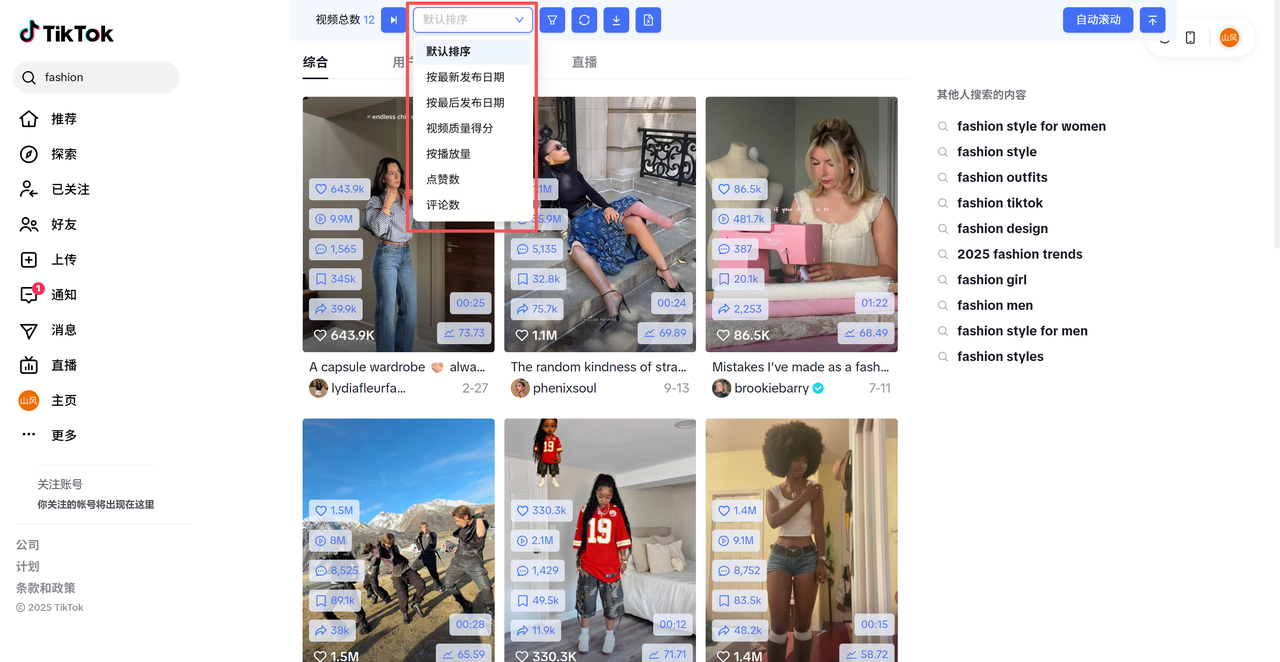
Task: Click the refresh icon in toolbar
Action: coord(584,20)
